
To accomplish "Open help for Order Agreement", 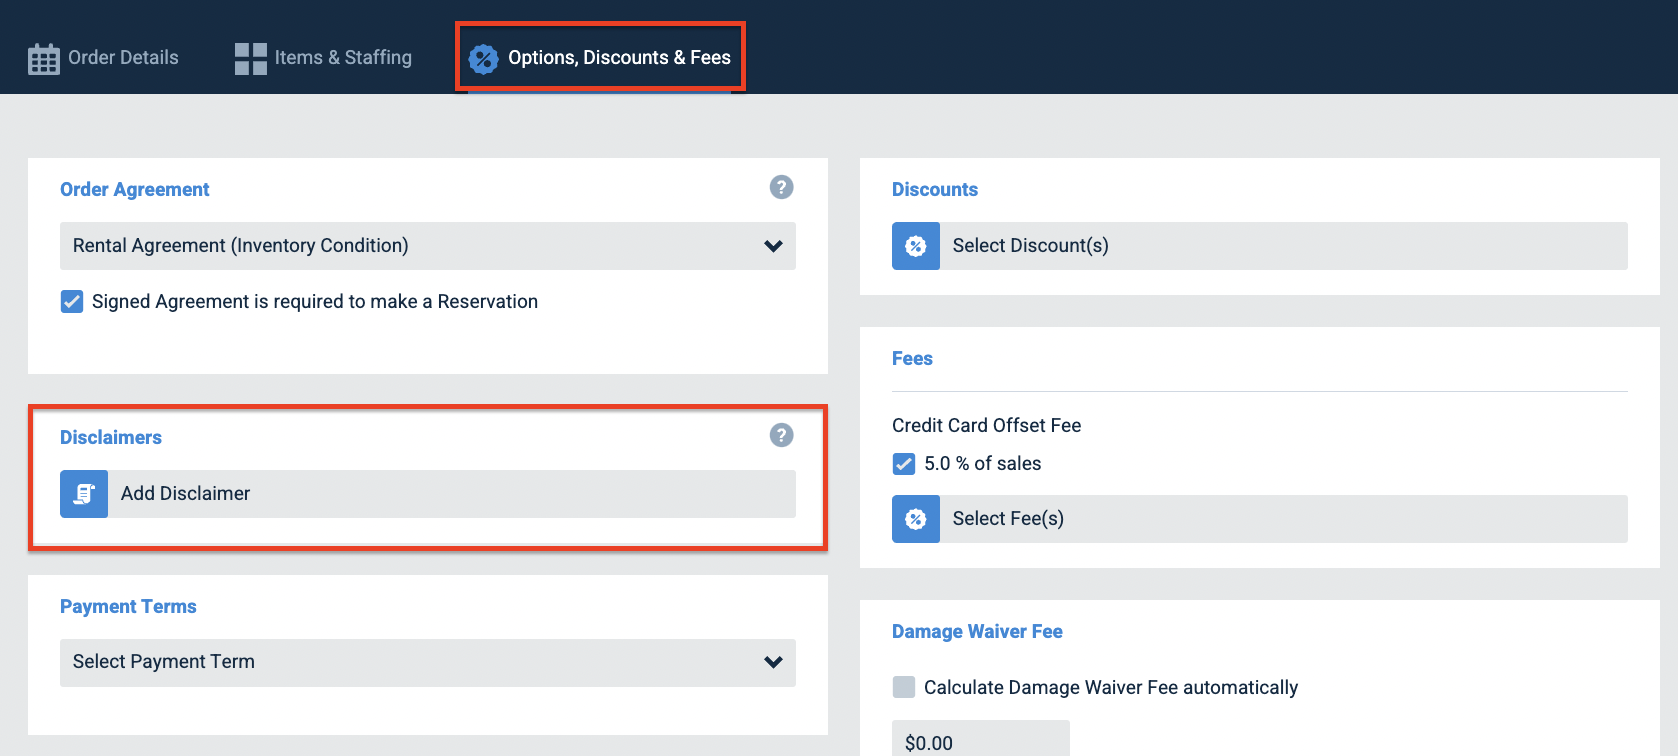I will [781, 187].
